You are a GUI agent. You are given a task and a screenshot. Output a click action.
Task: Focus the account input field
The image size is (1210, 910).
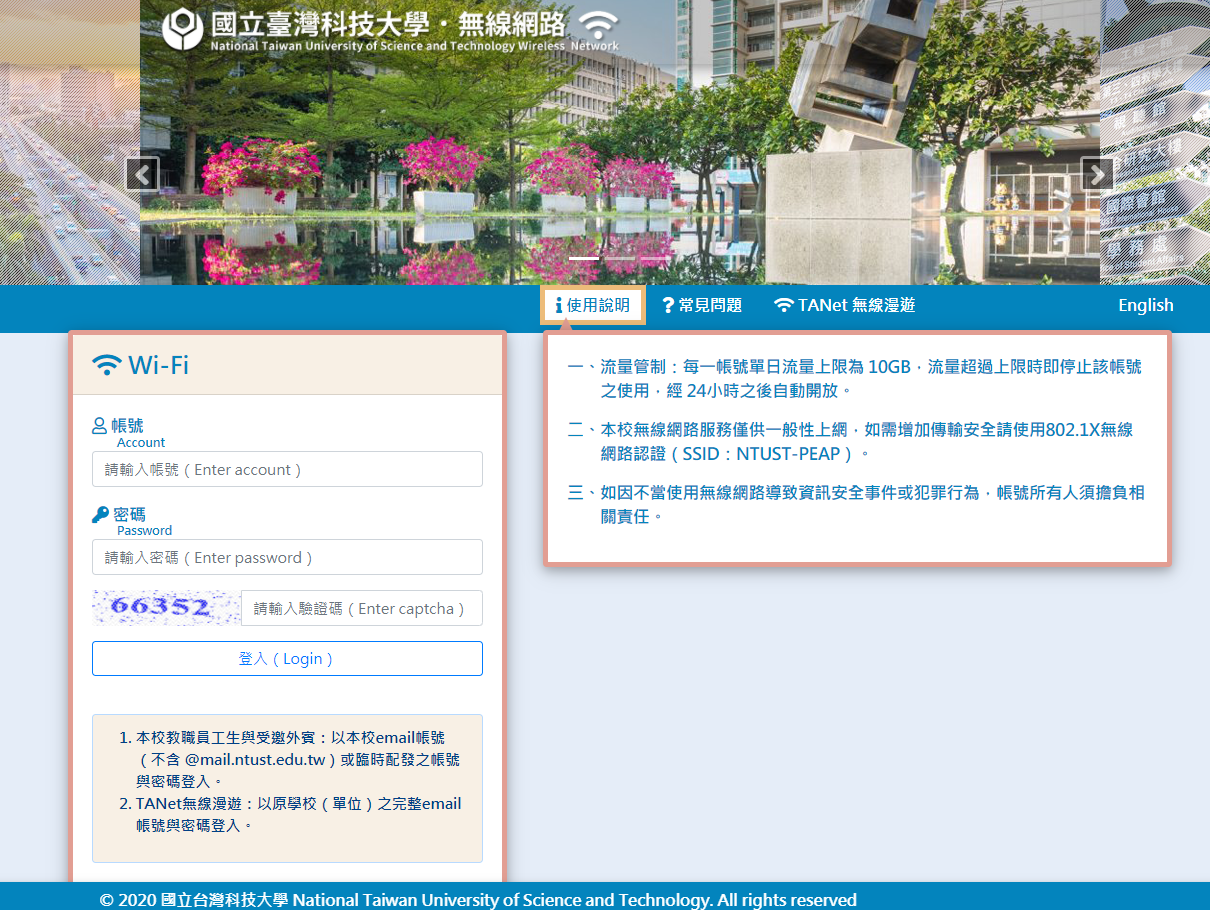pos(287,469)
